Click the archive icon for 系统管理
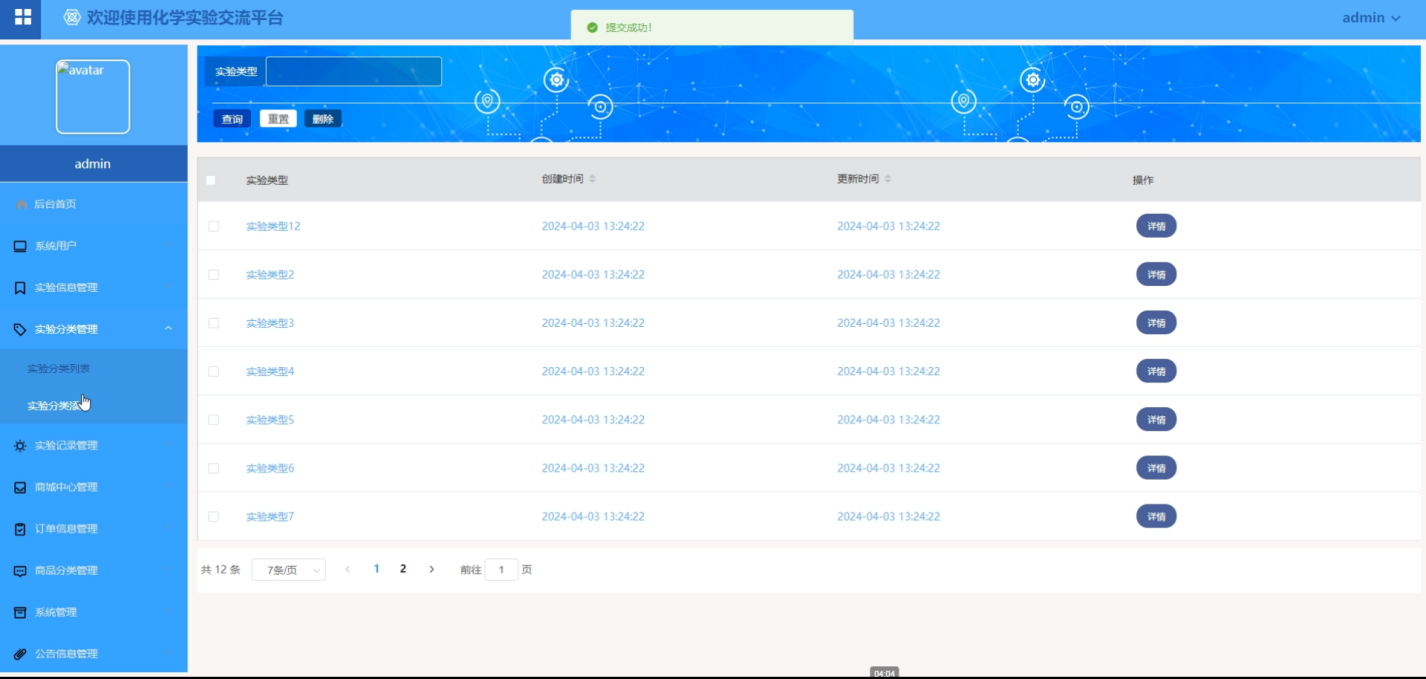The image size is (1426, 679). pos(20,612)
